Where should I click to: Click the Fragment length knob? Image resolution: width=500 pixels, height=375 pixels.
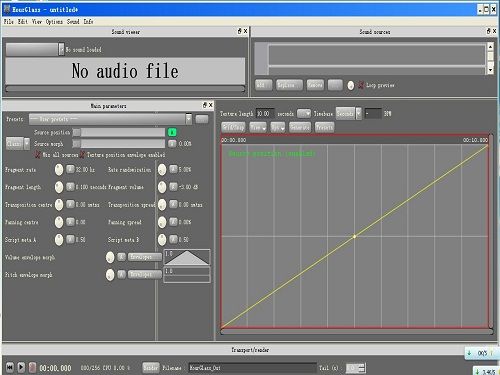(x=59, y=187)
